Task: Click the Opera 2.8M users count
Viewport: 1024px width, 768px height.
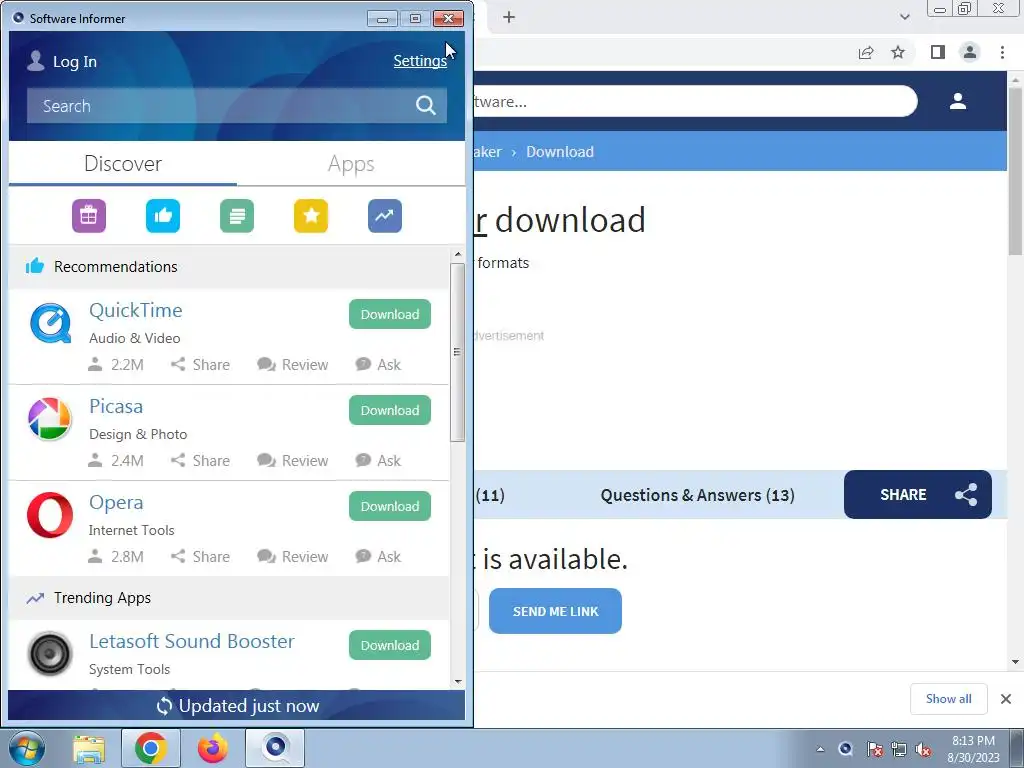Action: (x=116, y=556)
